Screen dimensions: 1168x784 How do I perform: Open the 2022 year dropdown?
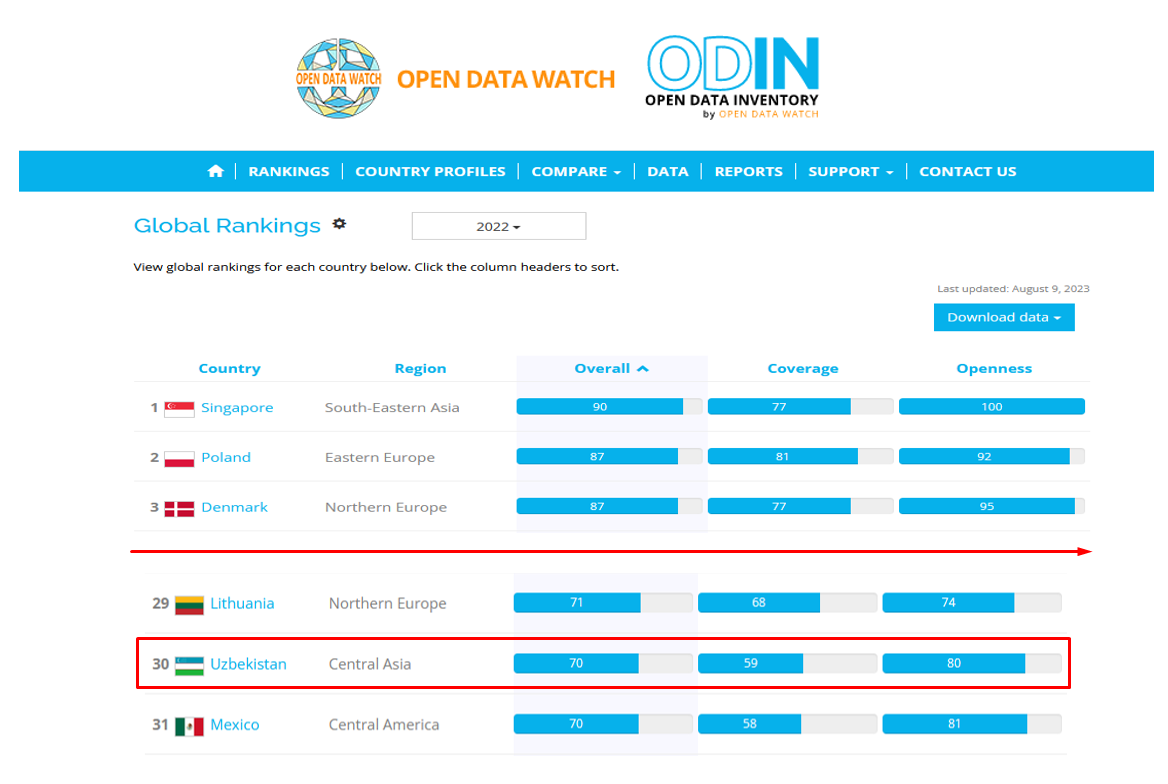coord(498,226)
